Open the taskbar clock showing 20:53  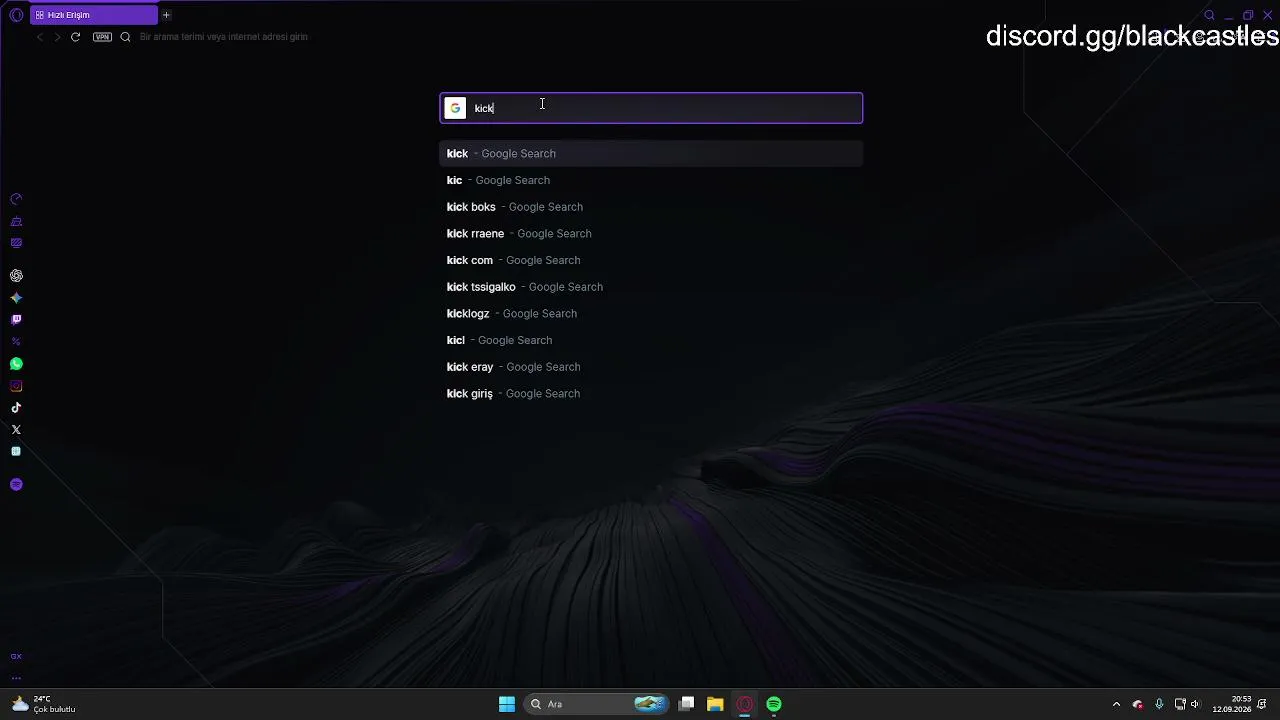tap(1232, 704)
